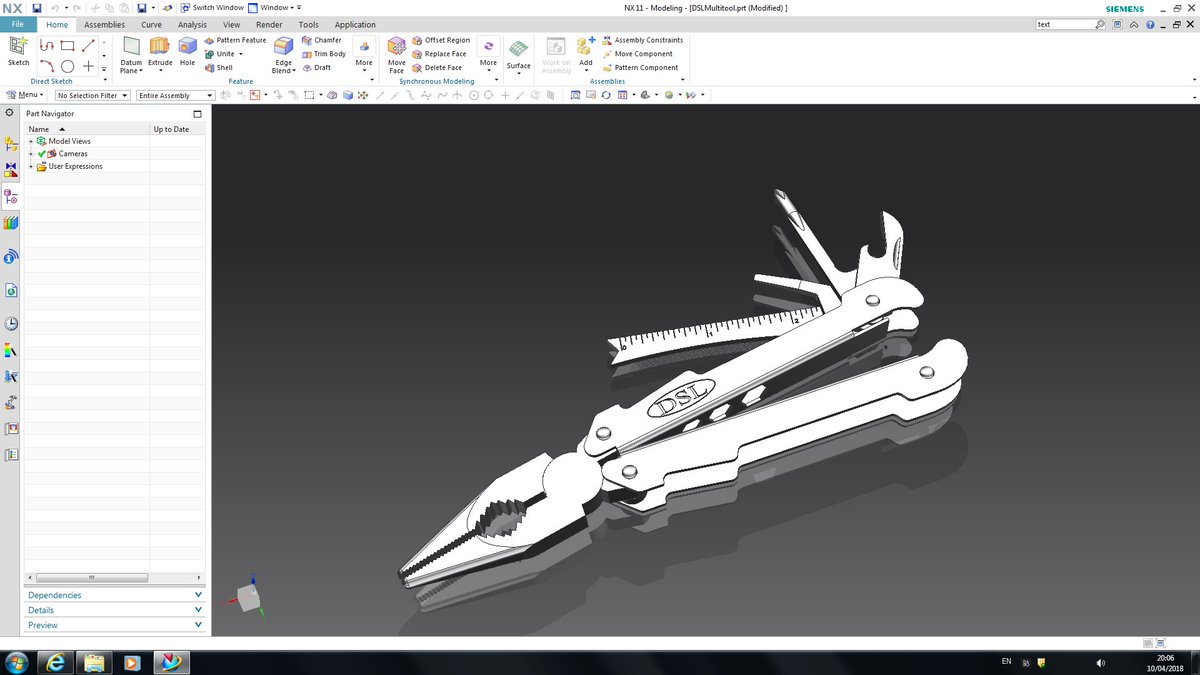Choose Pattern Component command

(640, 68)
